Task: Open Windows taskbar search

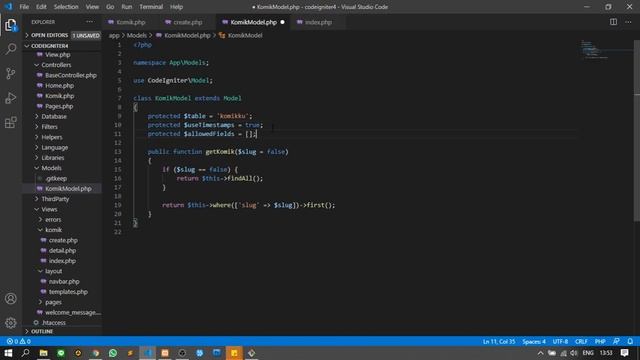Action: (x=25, y=353)
